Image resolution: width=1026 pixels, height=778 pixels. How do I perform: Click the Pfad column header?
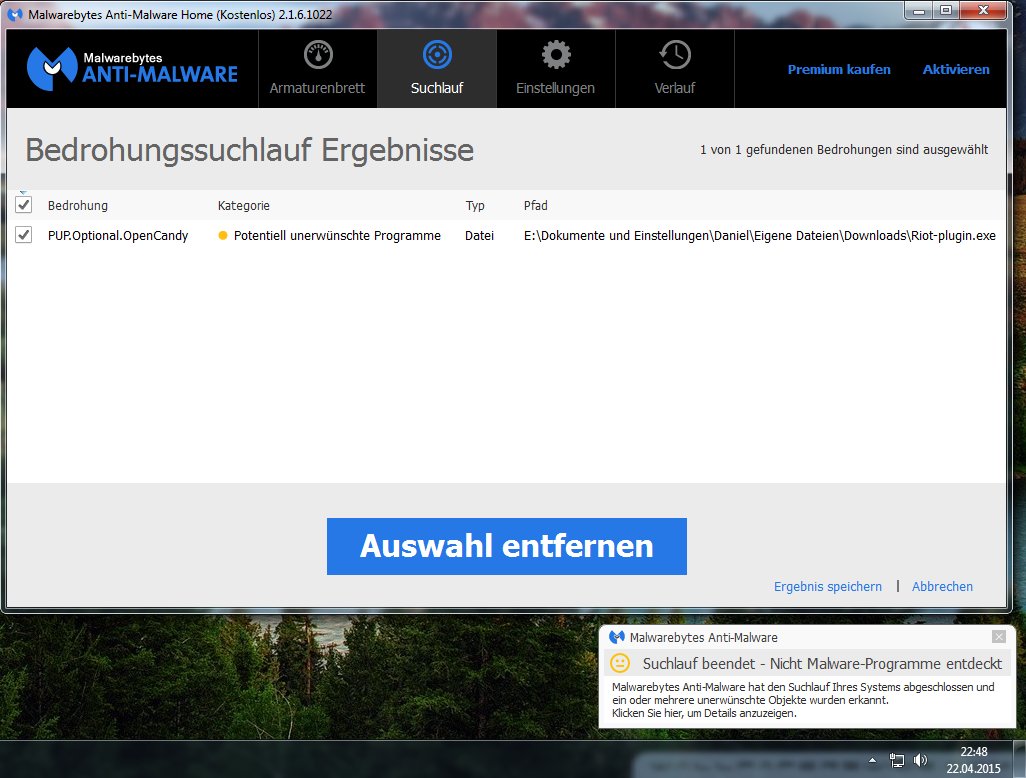pos(535,205)
